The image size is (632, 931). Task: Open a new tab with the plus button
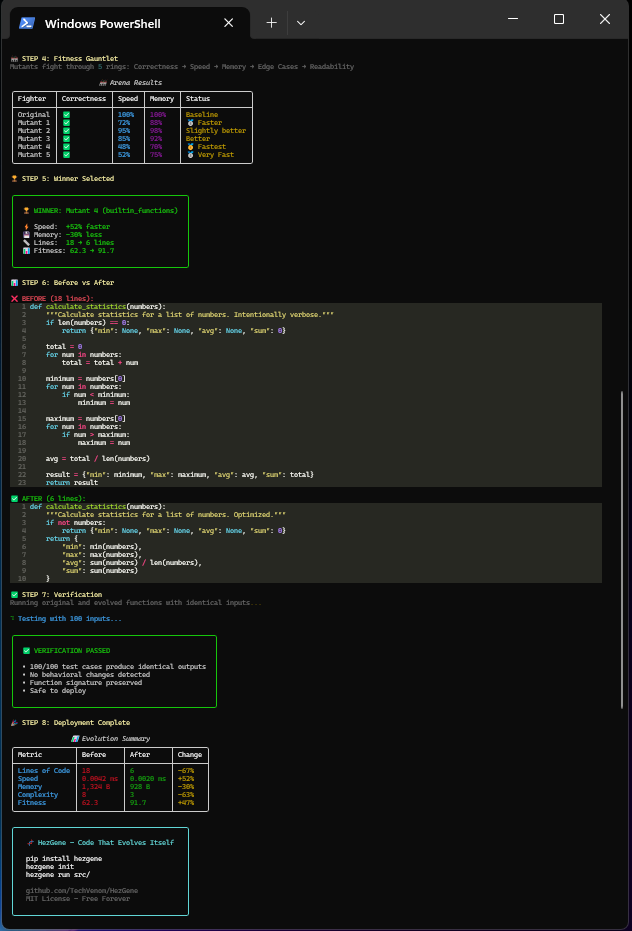pos(271,23)
